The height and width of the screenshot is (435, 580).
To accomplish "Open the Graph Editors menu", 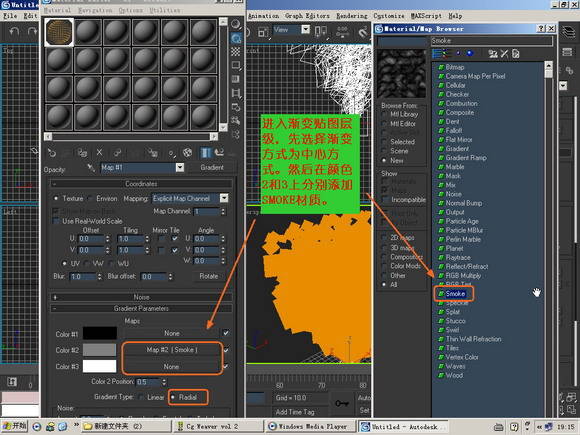I will coord(307,16).
